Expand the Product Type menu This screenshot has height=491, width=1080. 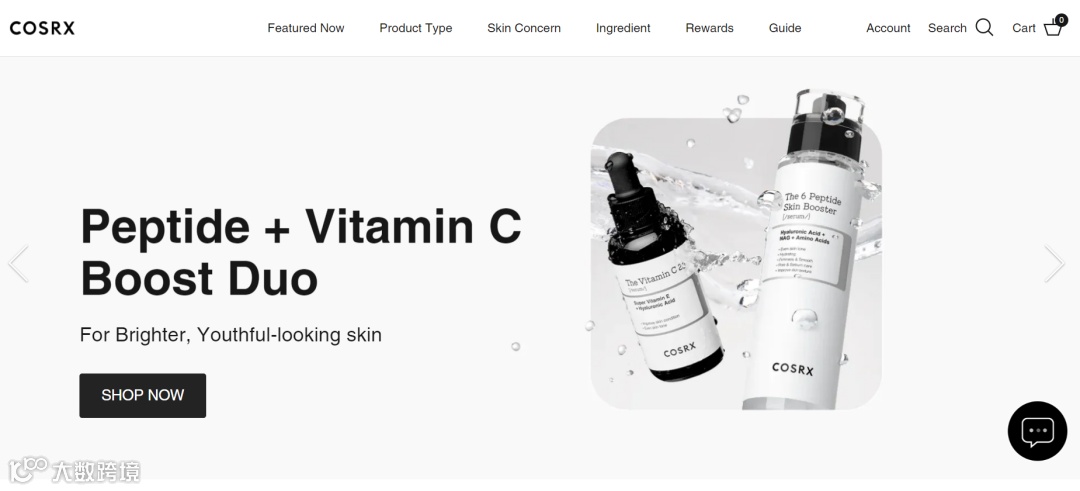[x=415, y=28]
